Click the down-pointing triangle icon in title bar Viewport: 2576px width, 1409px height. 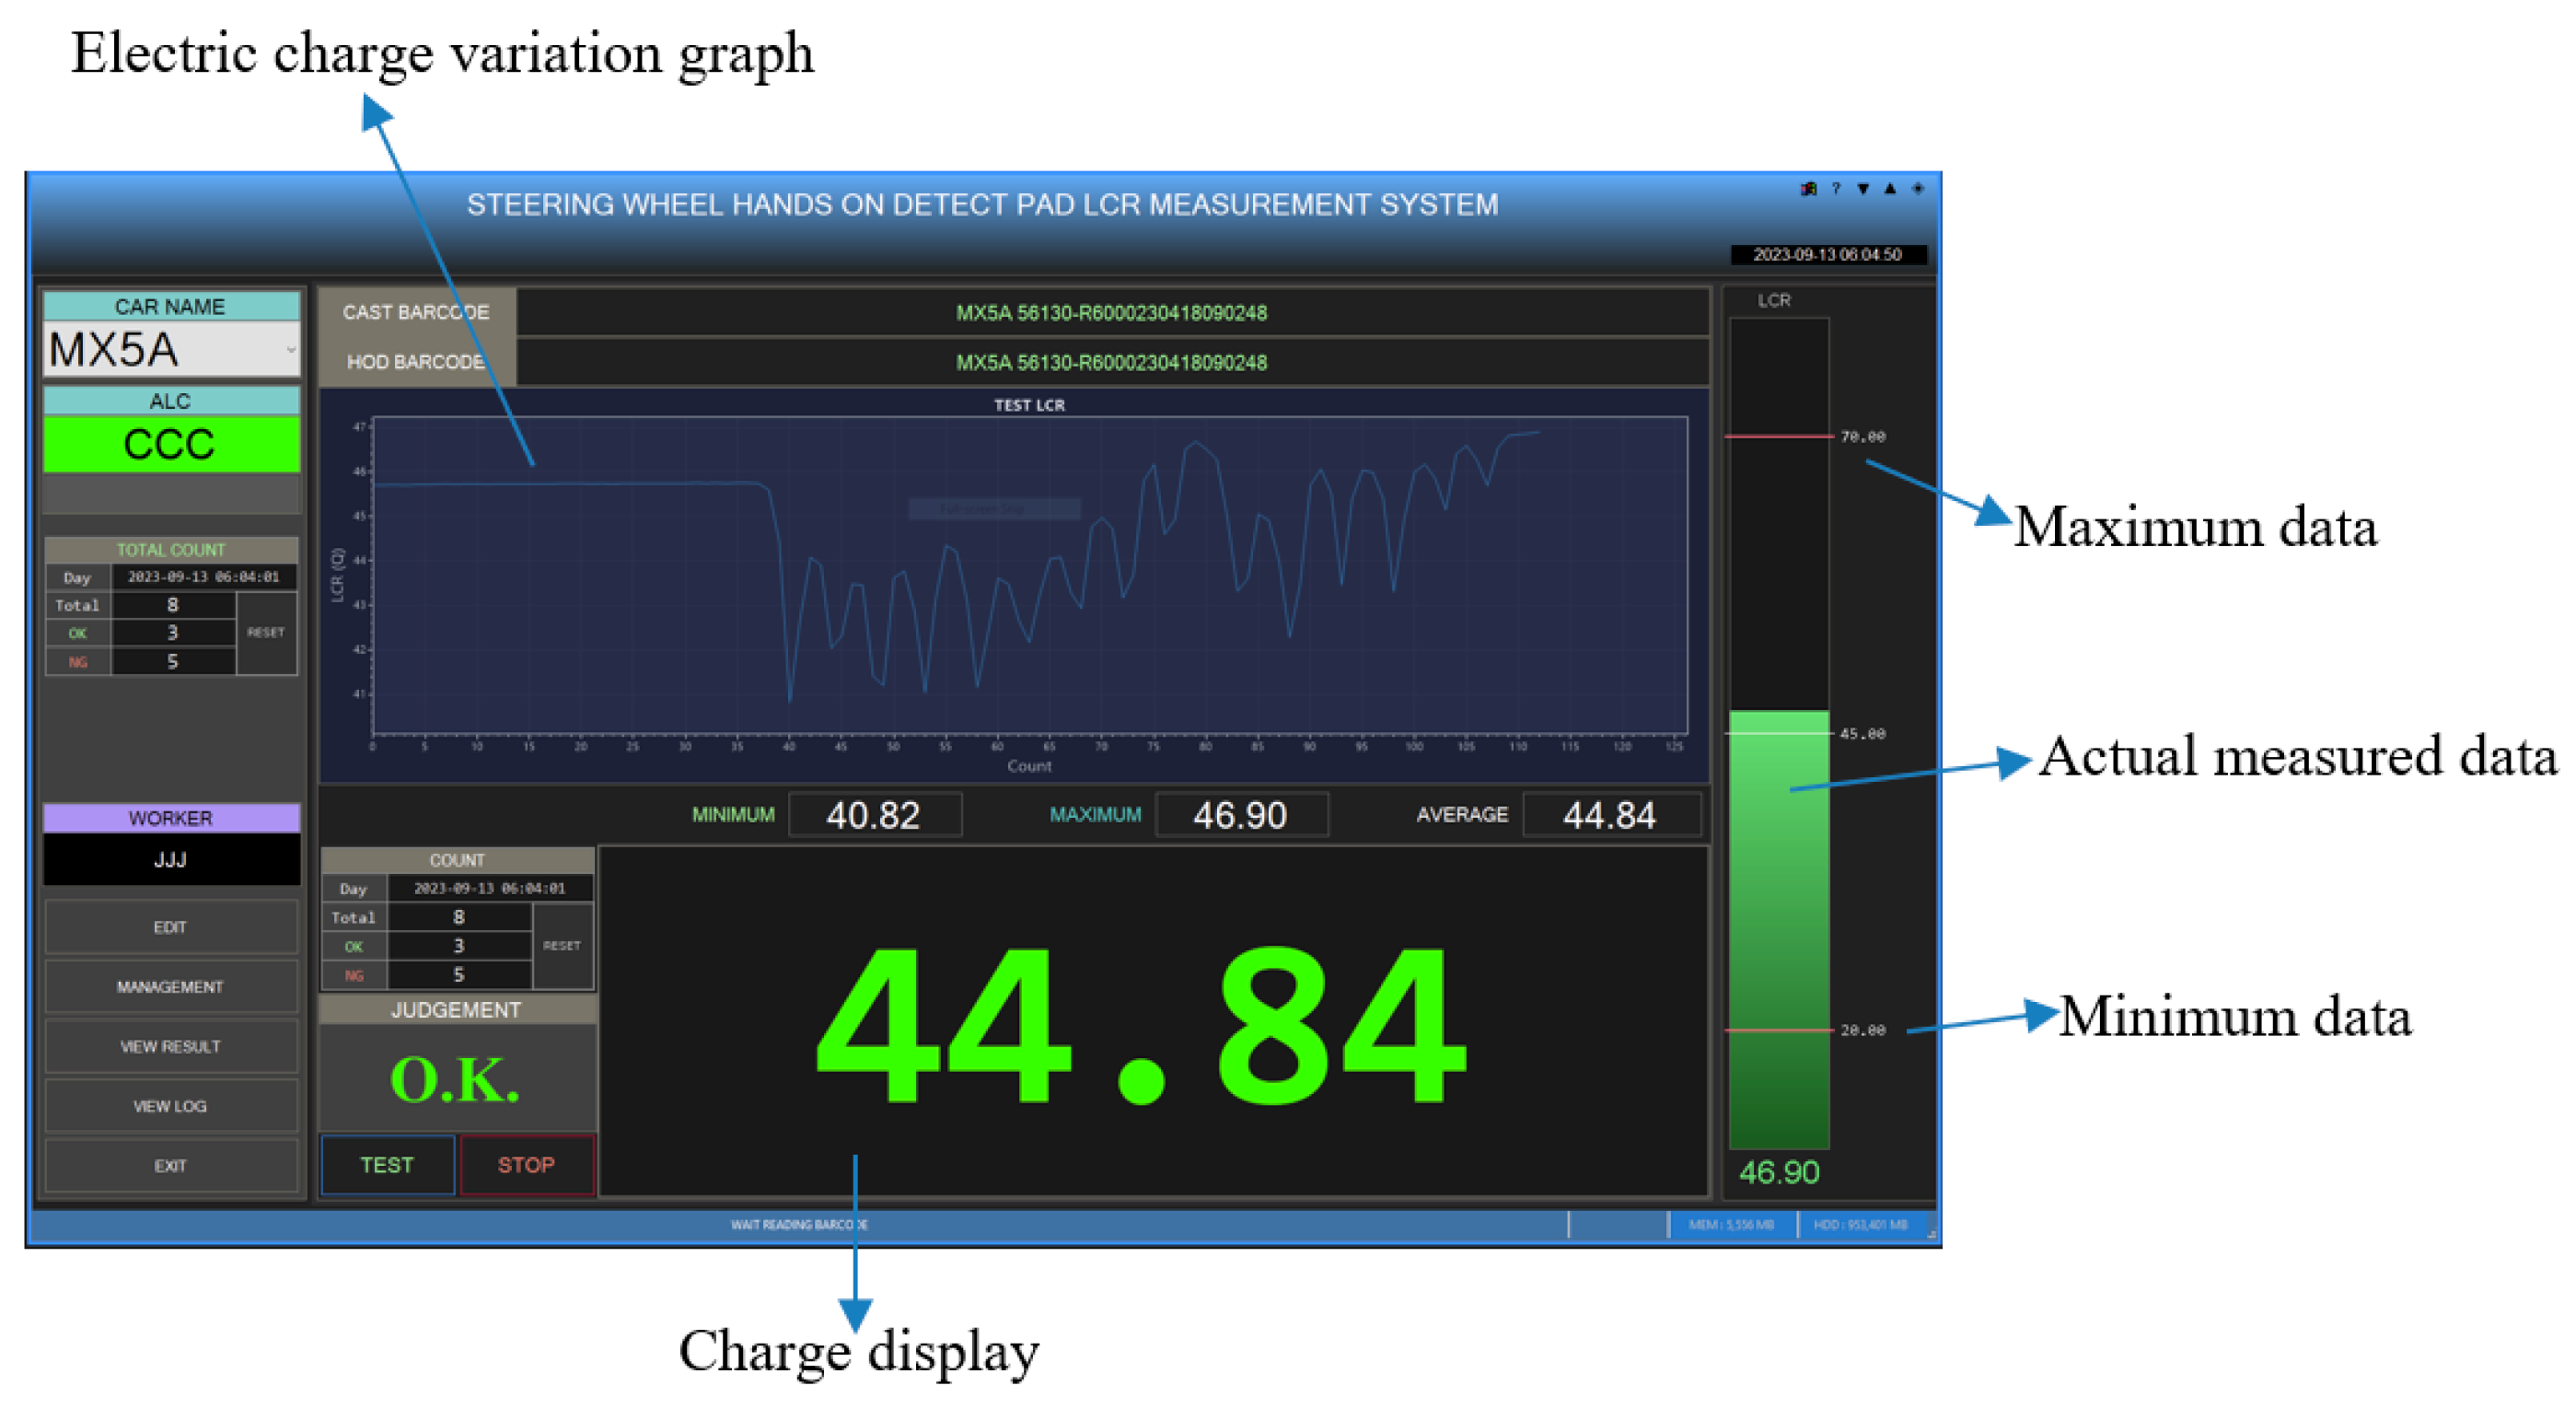(1863, 189)
